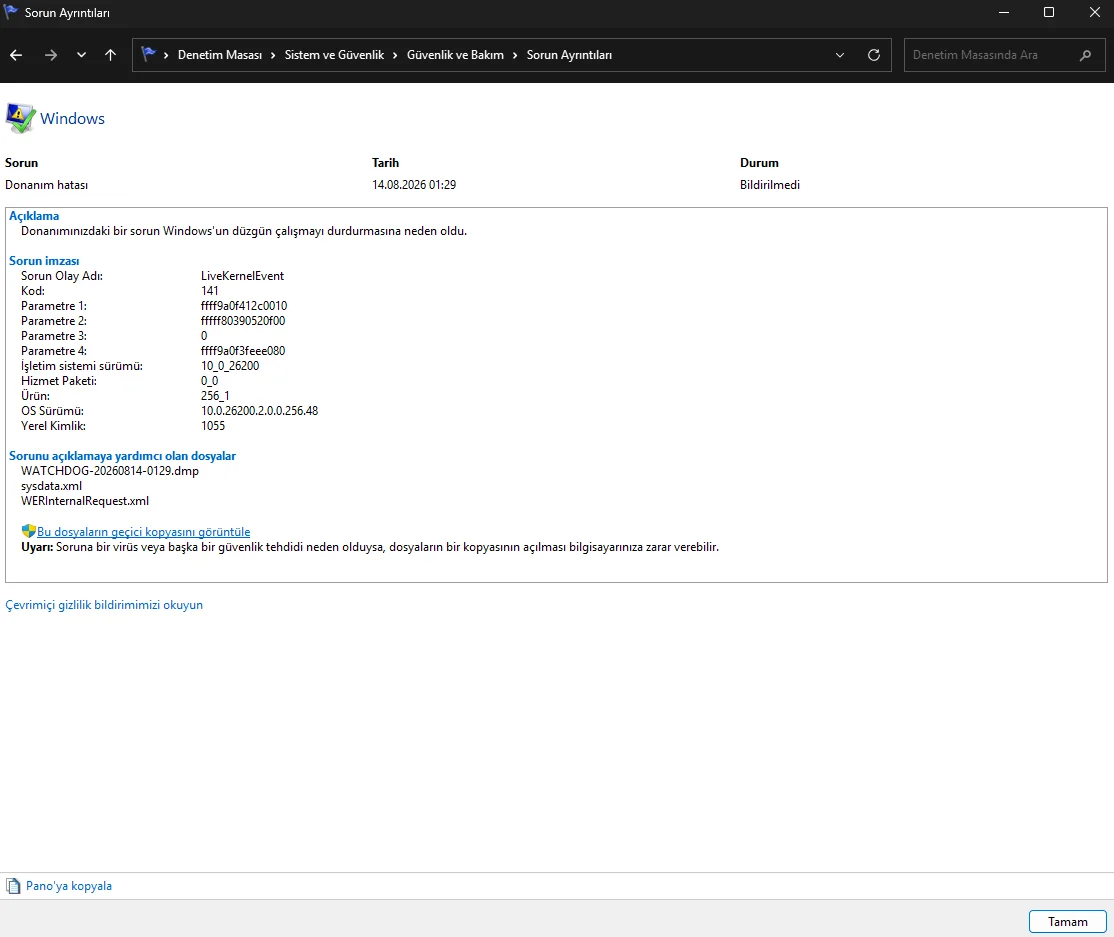Image resolution: width=1114 pixels, height=937 pixels.
Task: Click Donanım hatası problem text
Action: coord(46,185)
